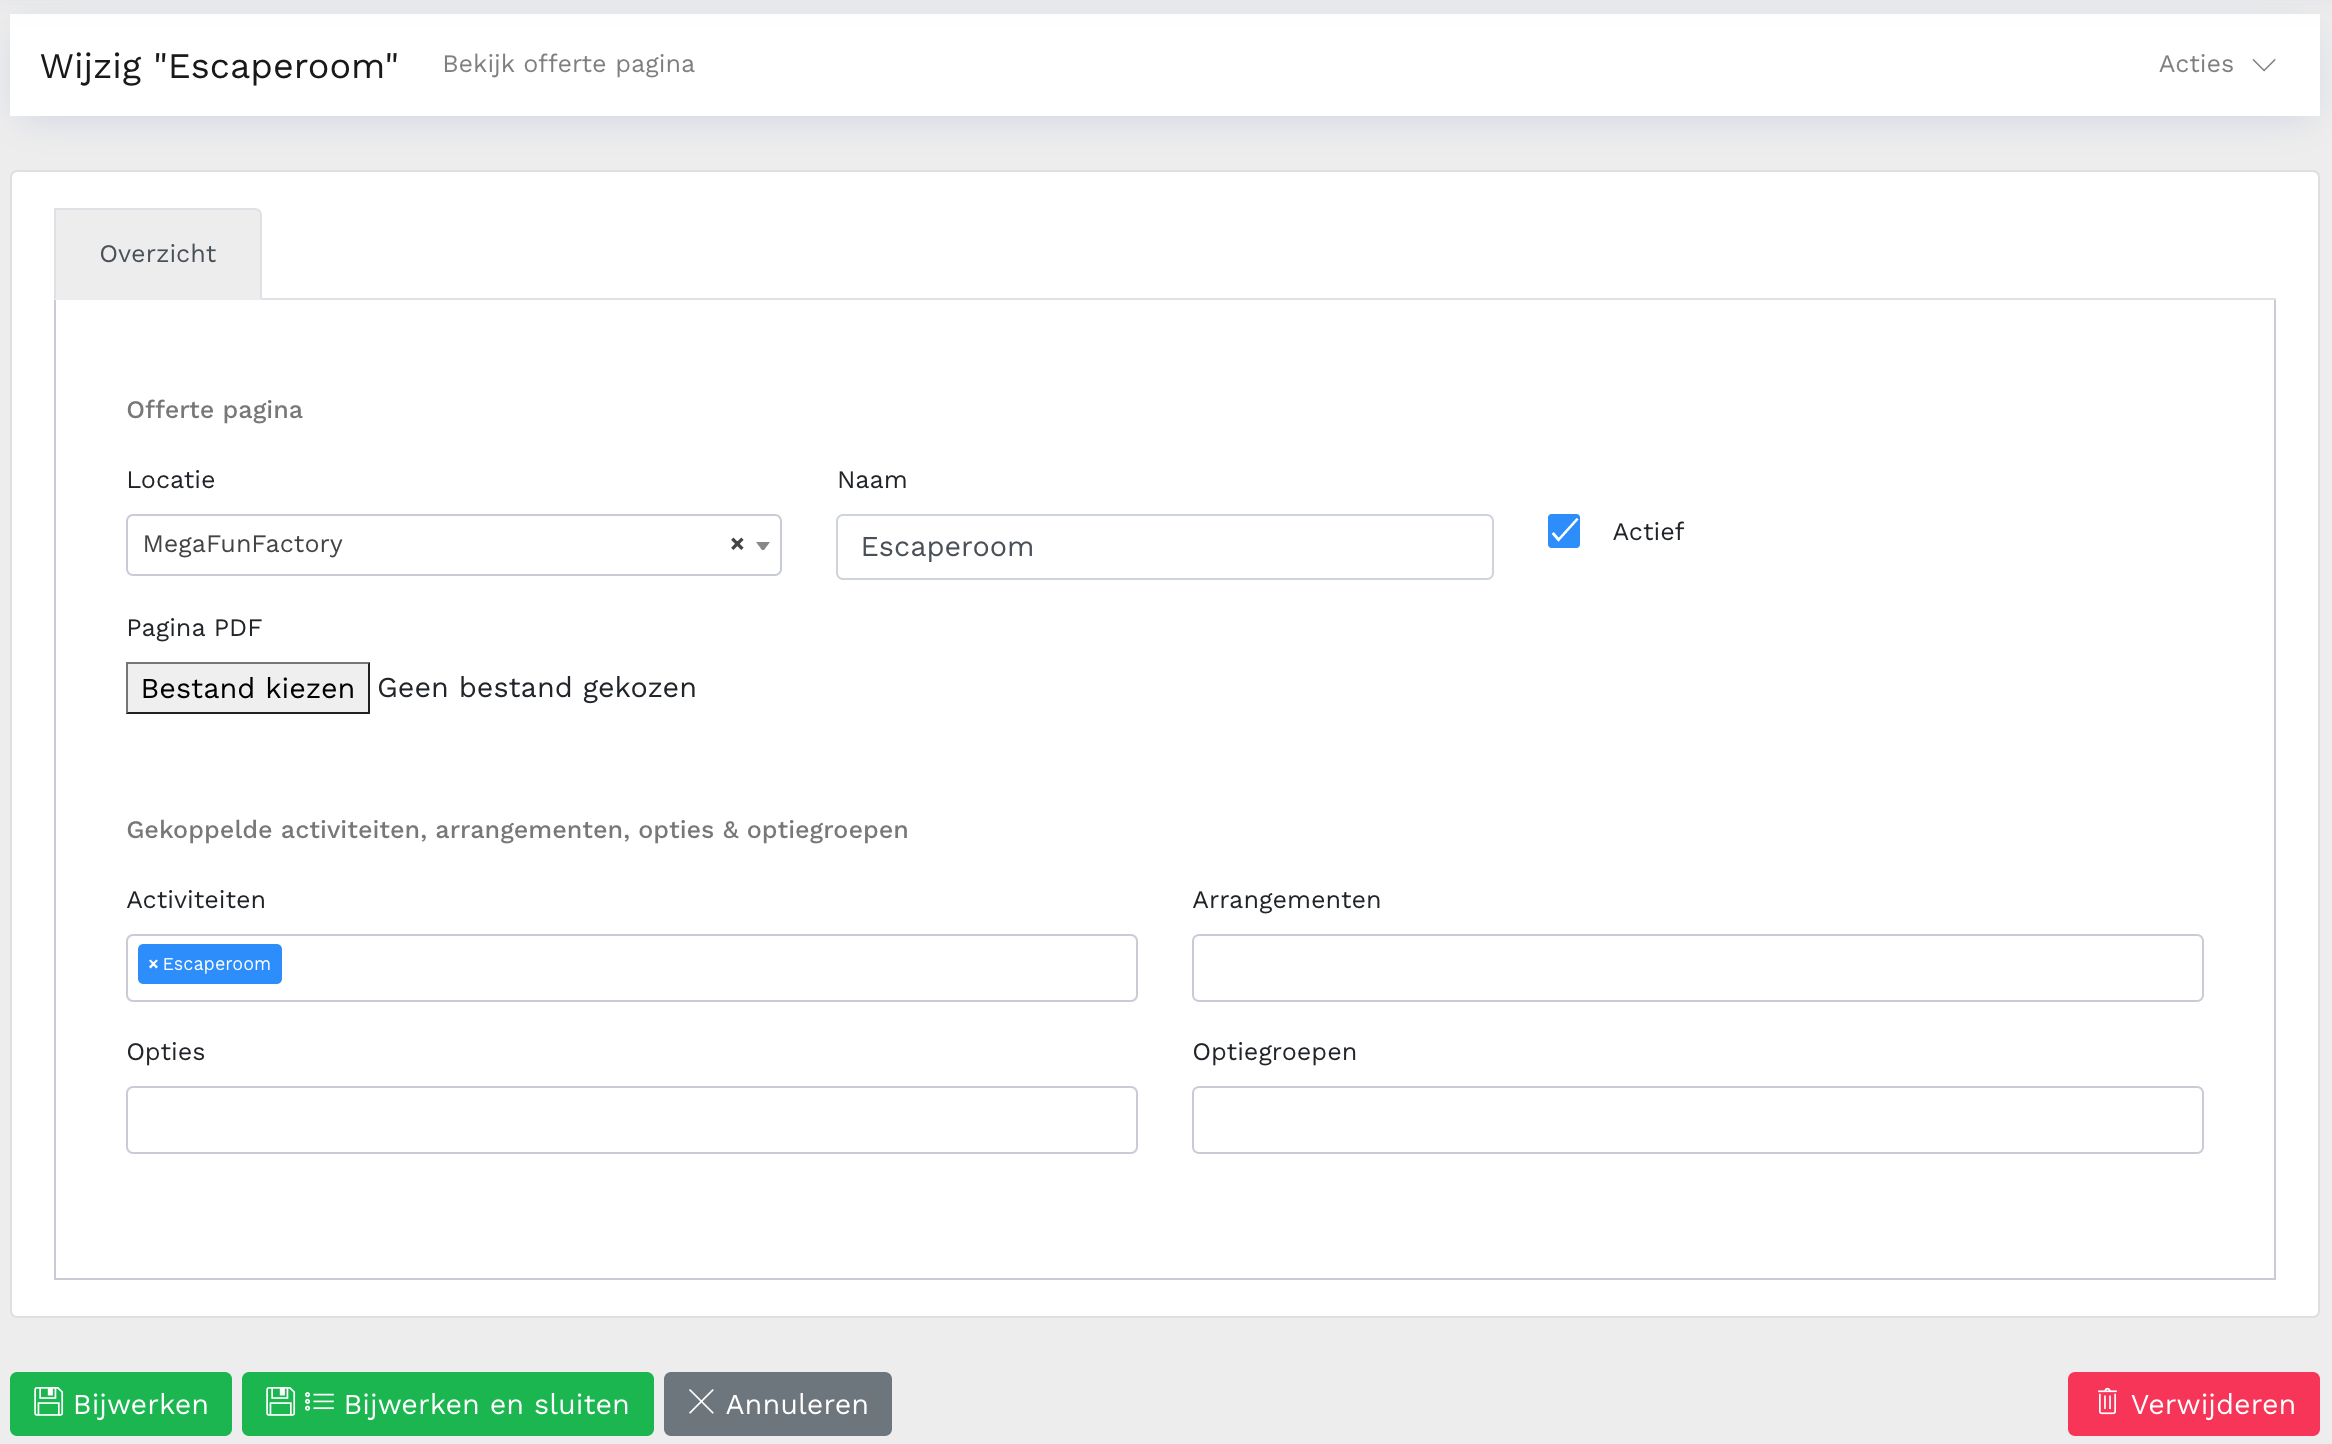
Task: Click the X icon on Annuleren button
Action: tap(701, 1402)
